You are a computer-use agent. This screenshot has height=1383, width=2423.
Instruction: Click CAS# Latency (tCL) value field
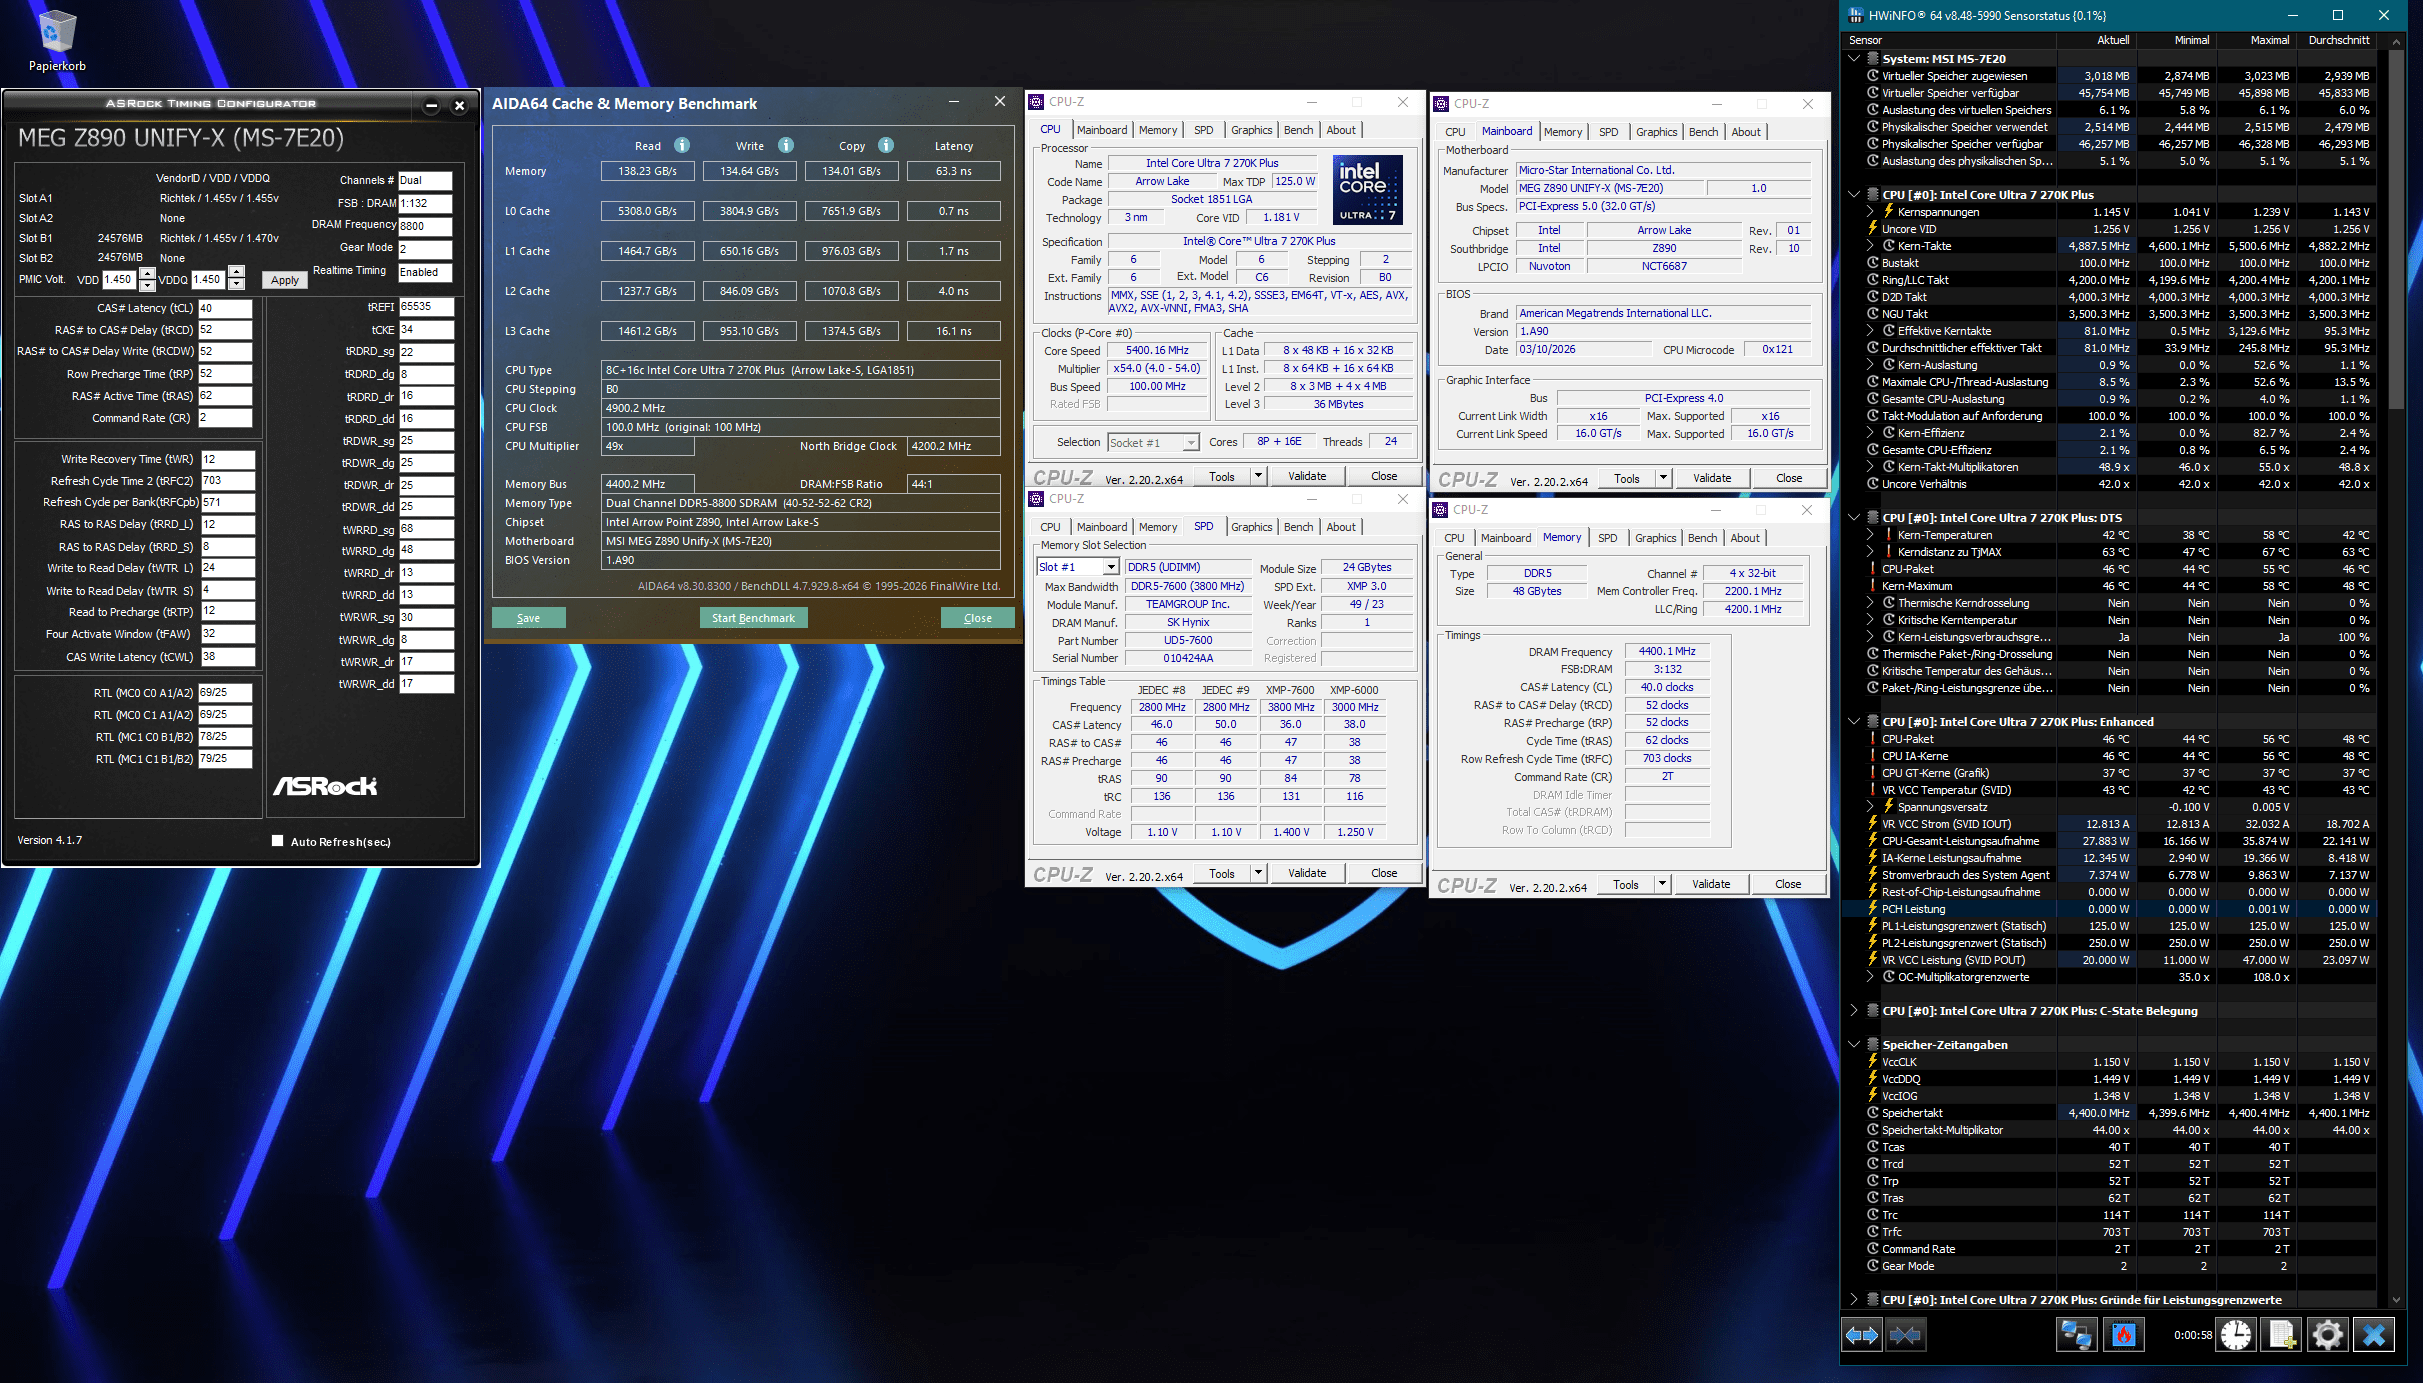pos(225,308)
